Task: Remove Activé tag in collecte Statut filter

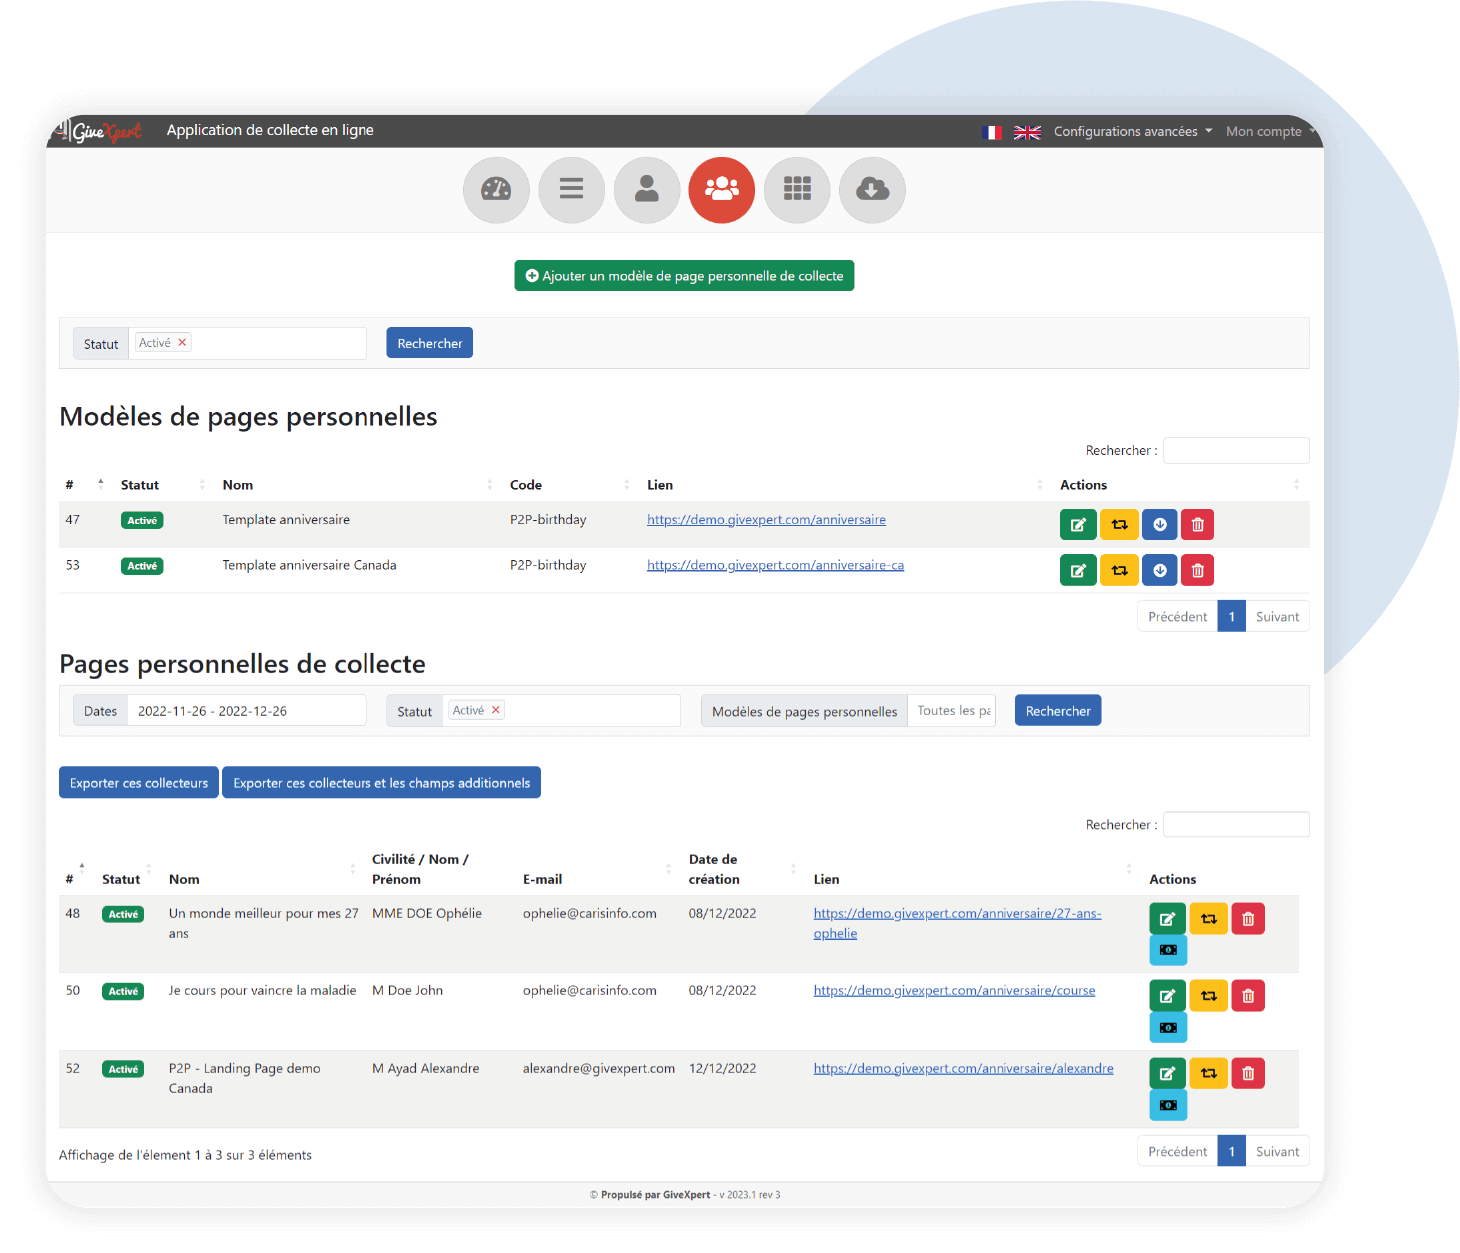Action: [x=495, y=710]
